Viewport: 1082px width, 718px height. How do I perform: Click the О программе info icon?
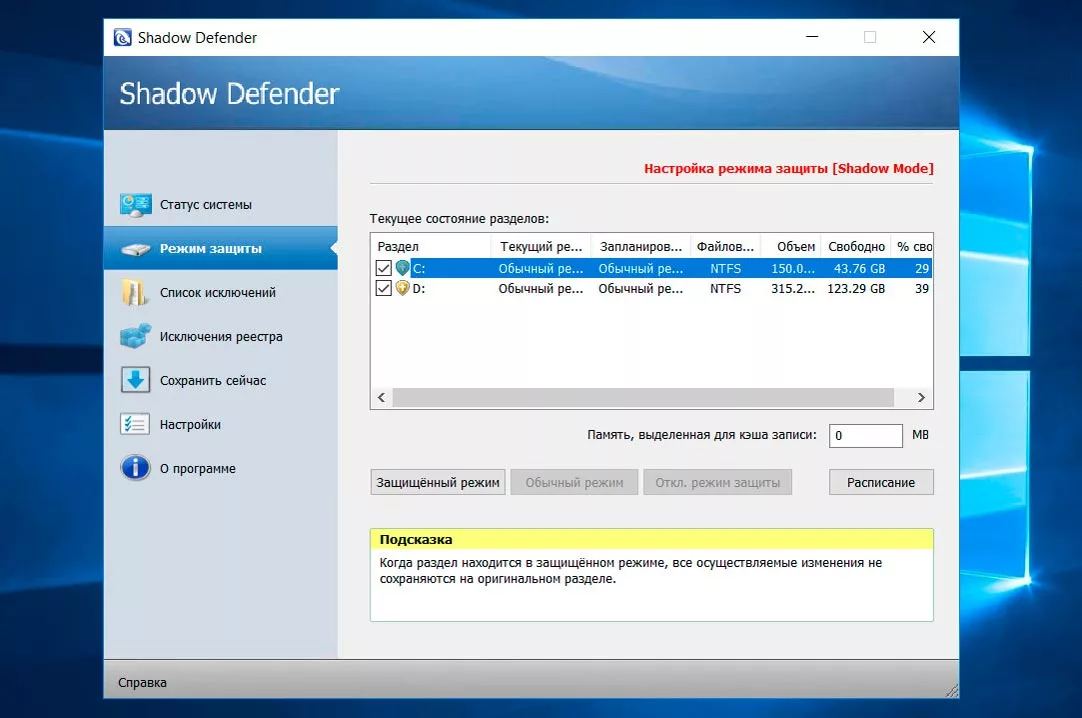tap(135, 468)
